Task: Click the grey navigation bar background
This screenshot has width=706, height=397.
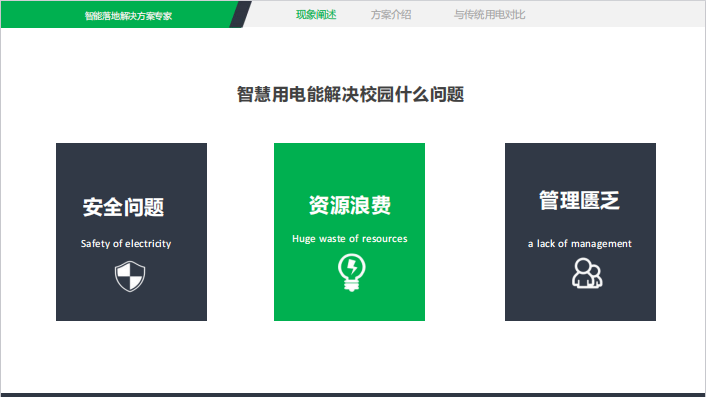Action: (612, 14)
